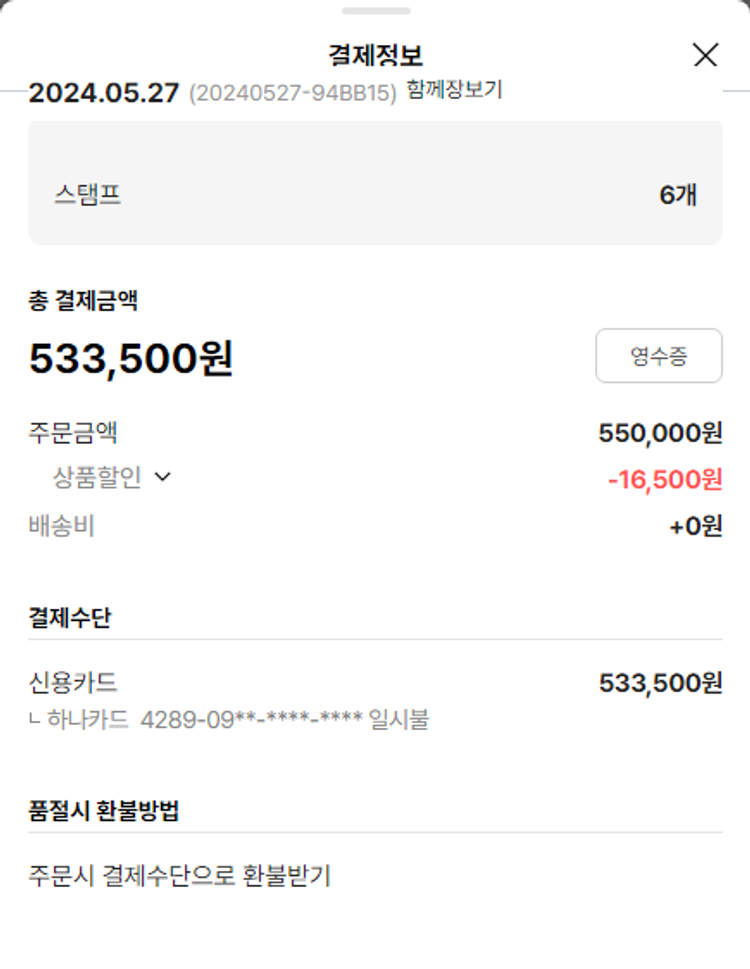Open the 영수증 receipt button

pos(658,356)
